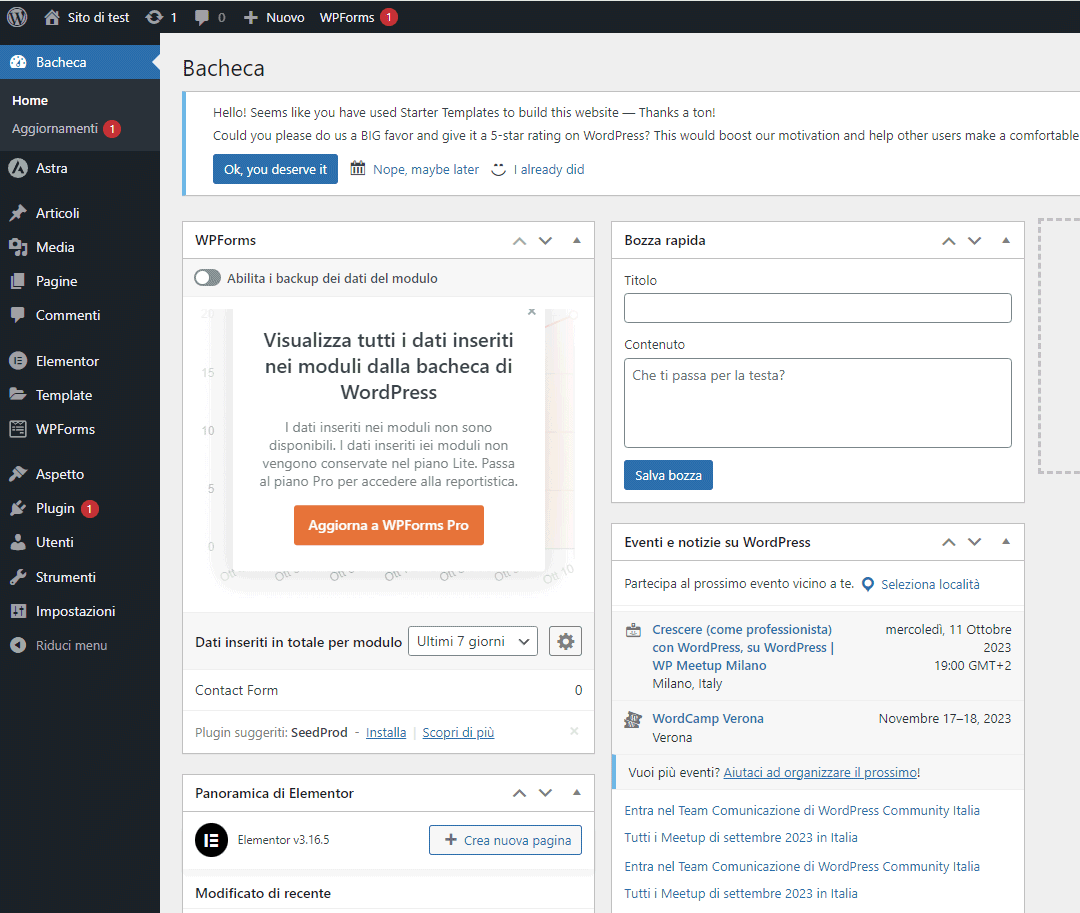Click Seleziona località link

930,584
